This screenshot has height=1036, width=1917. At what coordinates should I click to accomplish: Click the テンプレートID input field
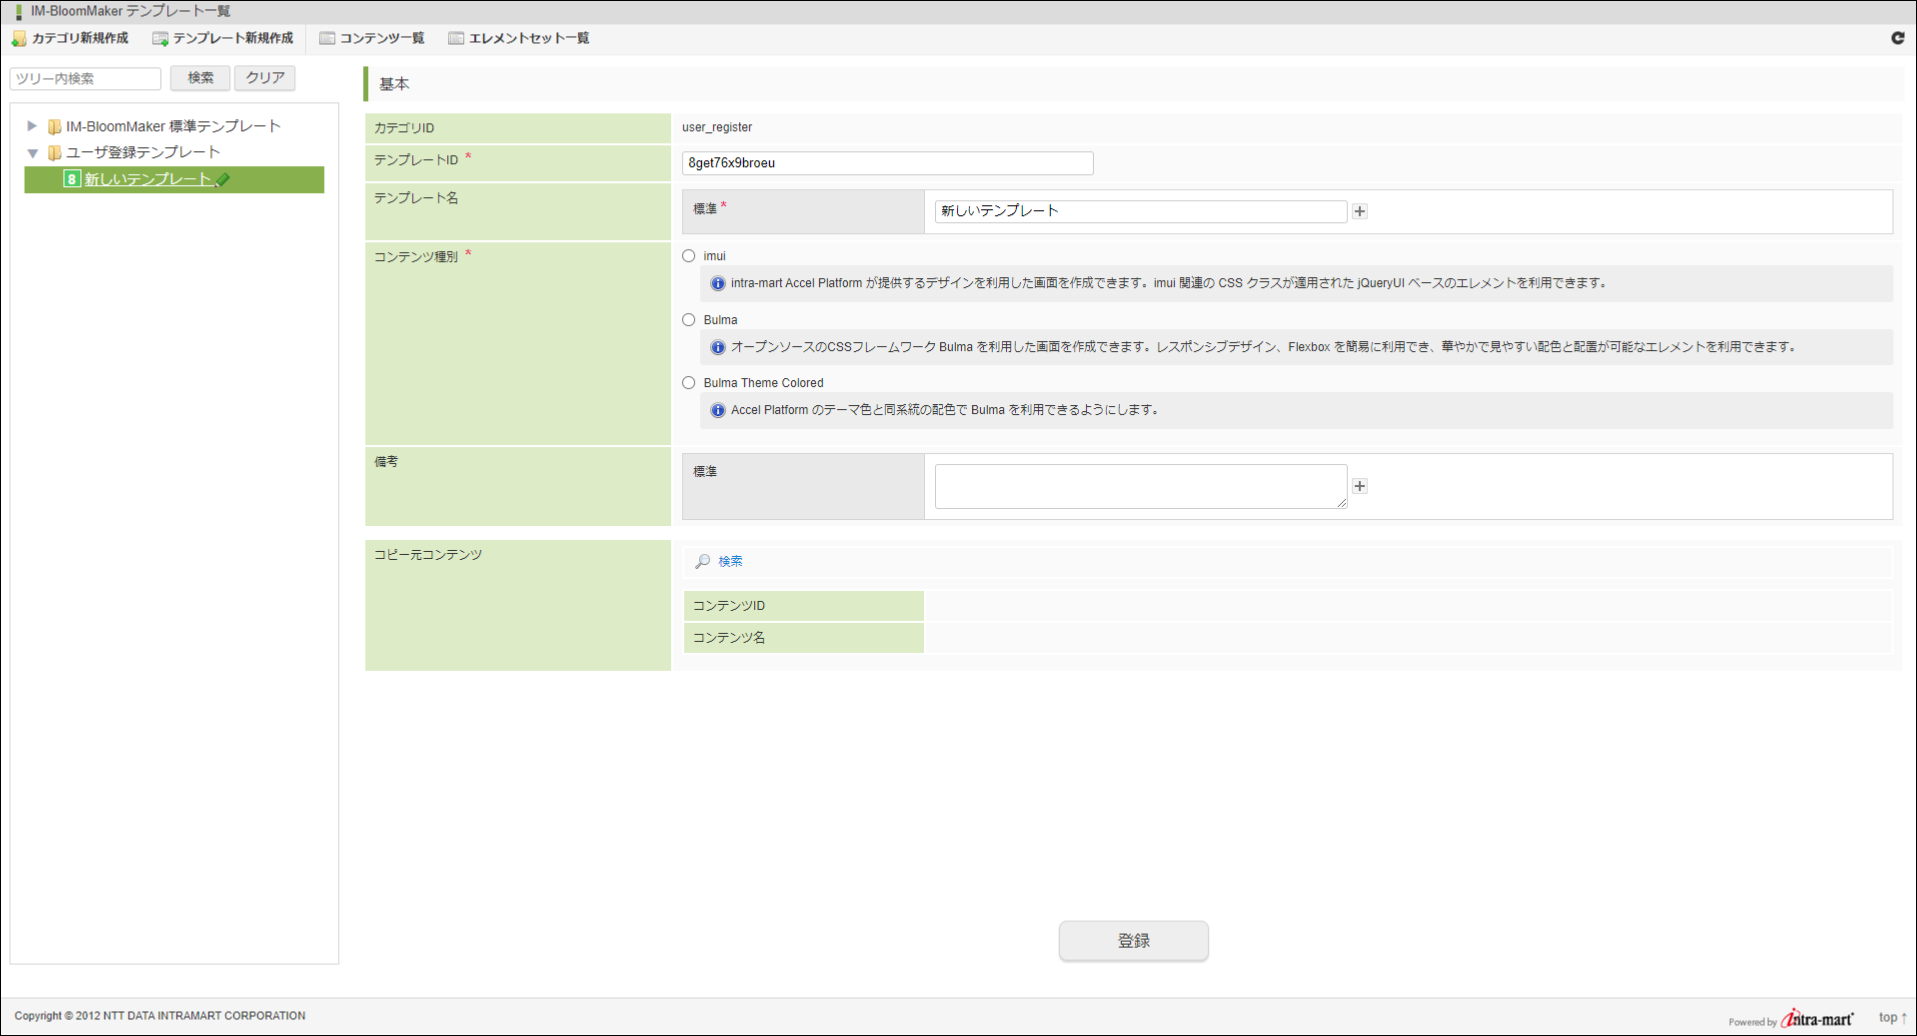[x=887, y=163]
